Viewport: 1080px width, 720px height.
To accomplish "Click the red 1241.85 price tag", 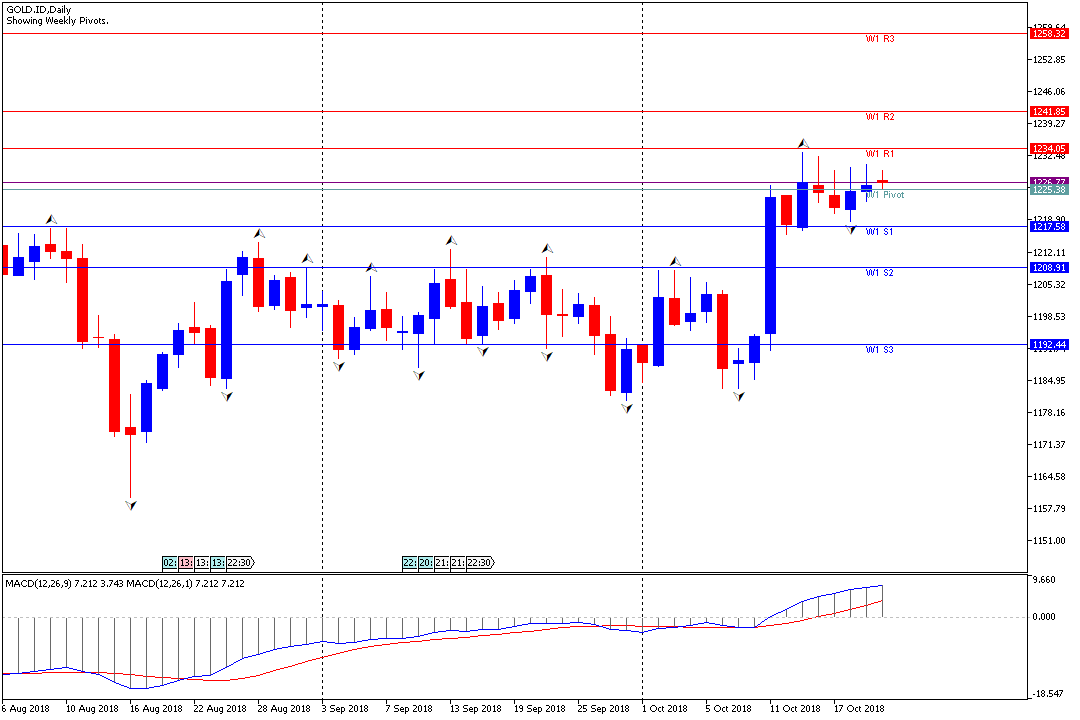I will [1048, 112].
